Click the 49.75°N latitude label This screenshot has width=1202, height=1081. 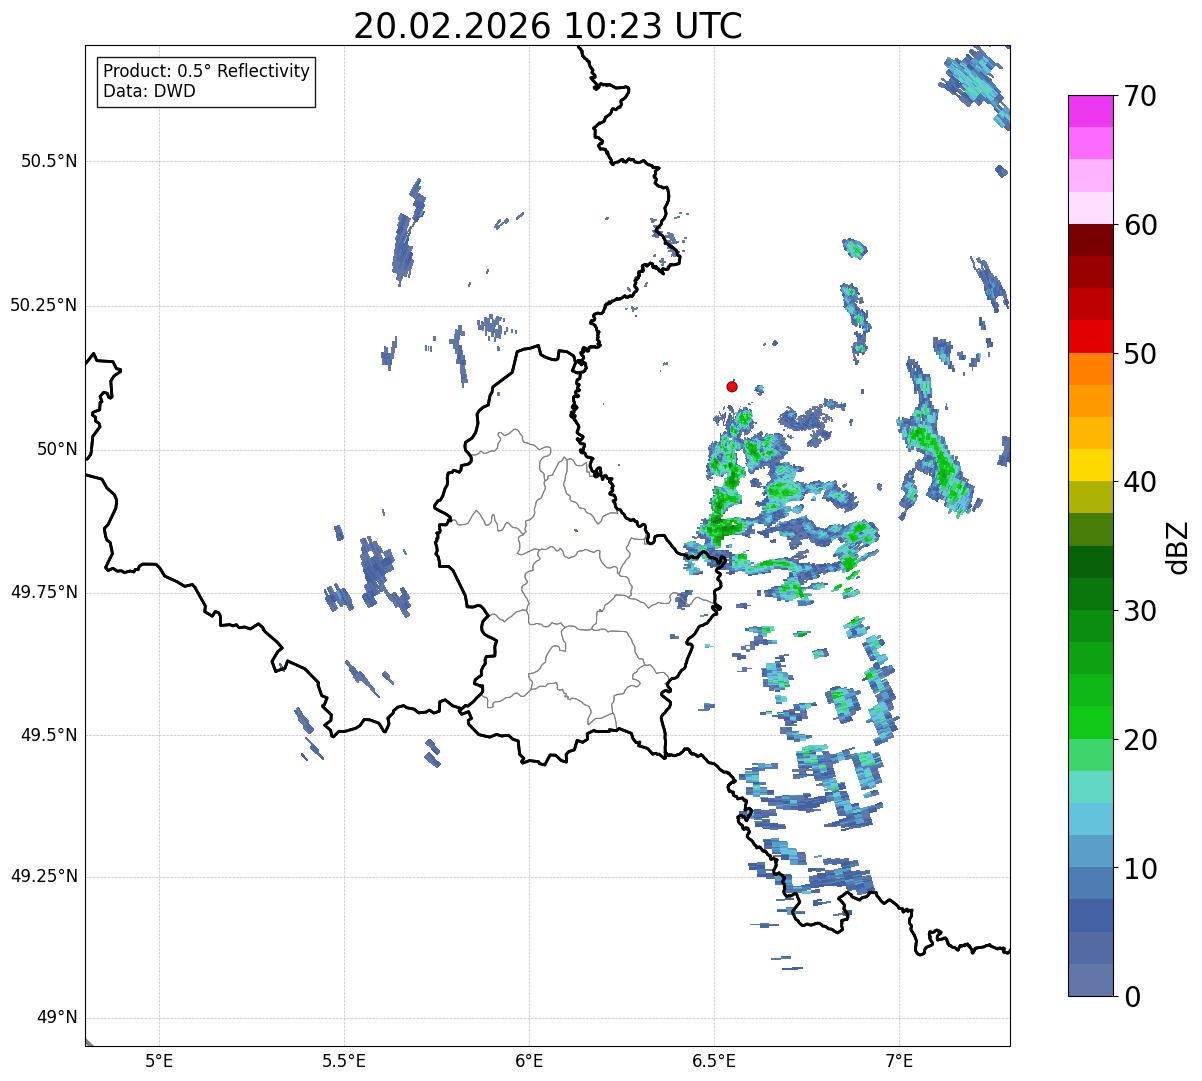pyautogui.click(x=44, y=593)
